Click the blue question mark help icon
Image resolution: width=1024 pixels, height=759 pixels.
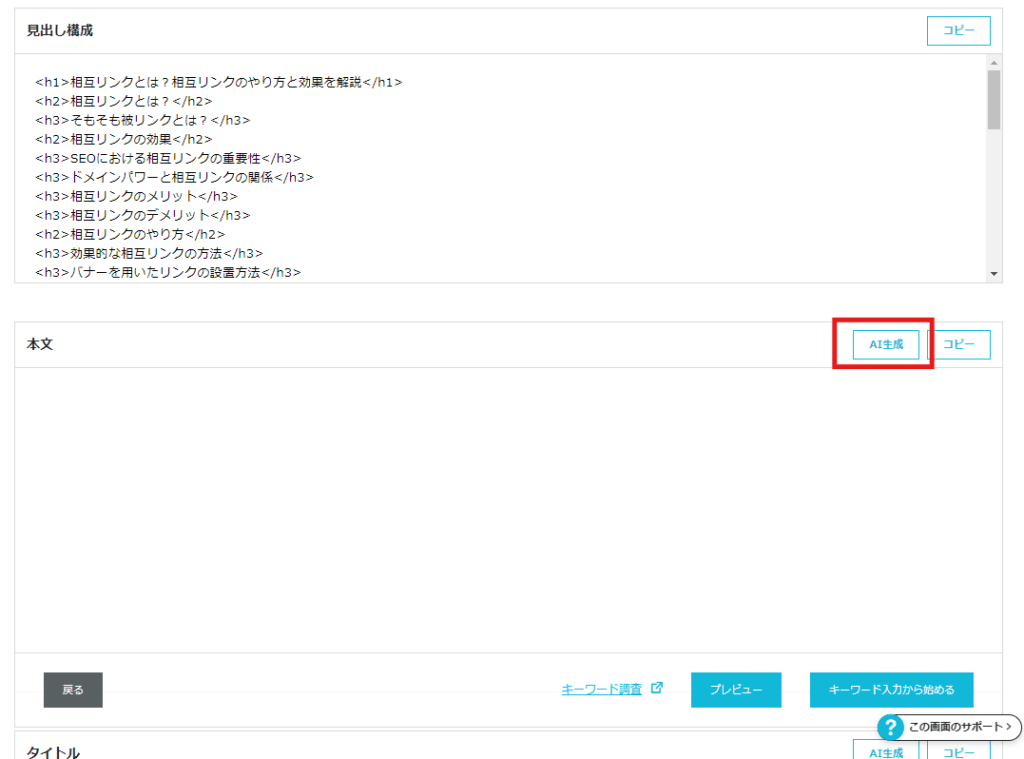(890, 727)
